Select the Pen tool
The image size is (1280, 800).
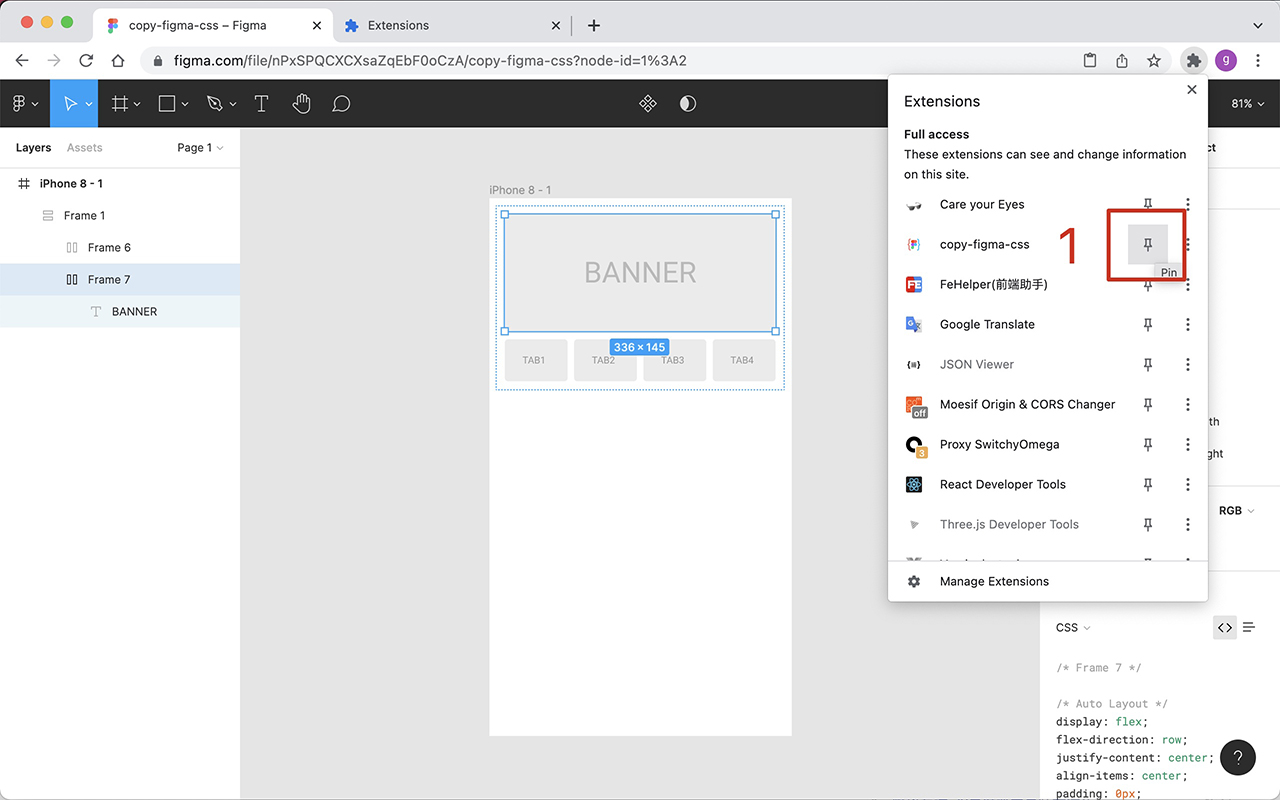coord(215,103)
